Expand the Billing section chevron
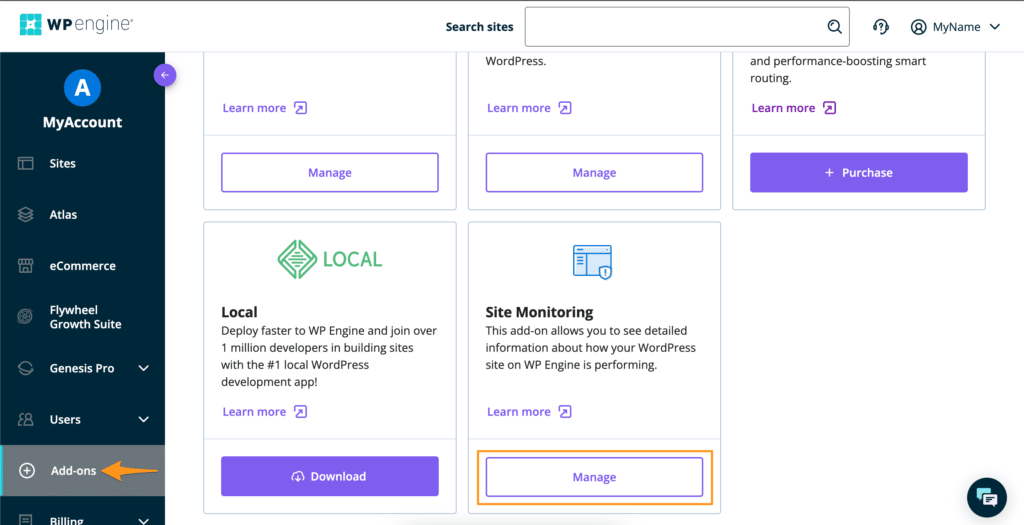Image resolution: width=1024 pixels, height=525 pixels. [143, 519]
